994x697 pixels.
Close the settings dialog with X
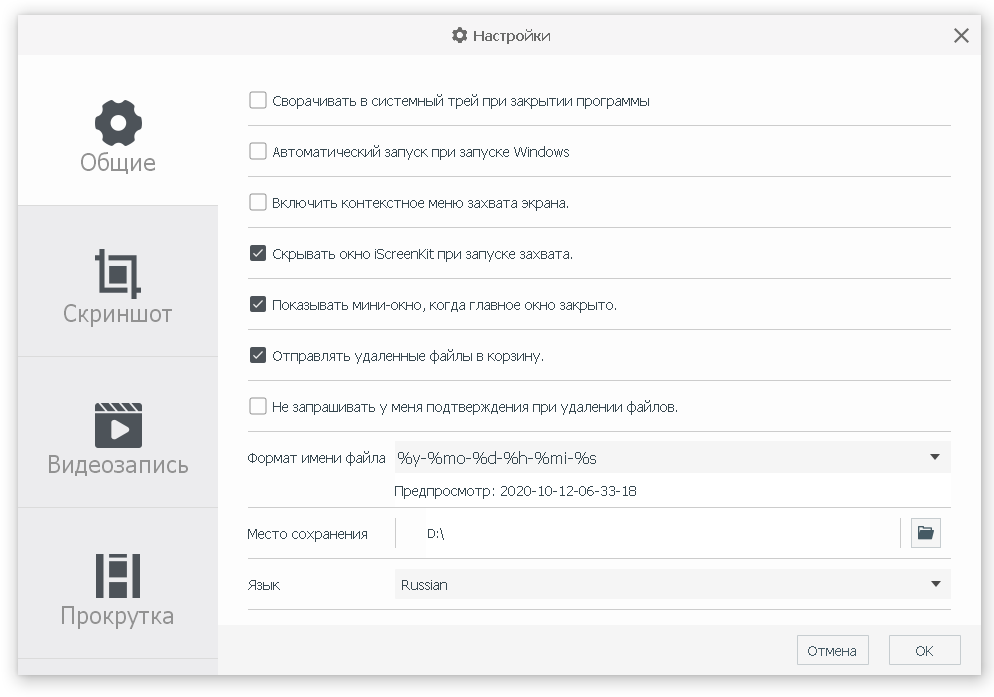(961, 36)
